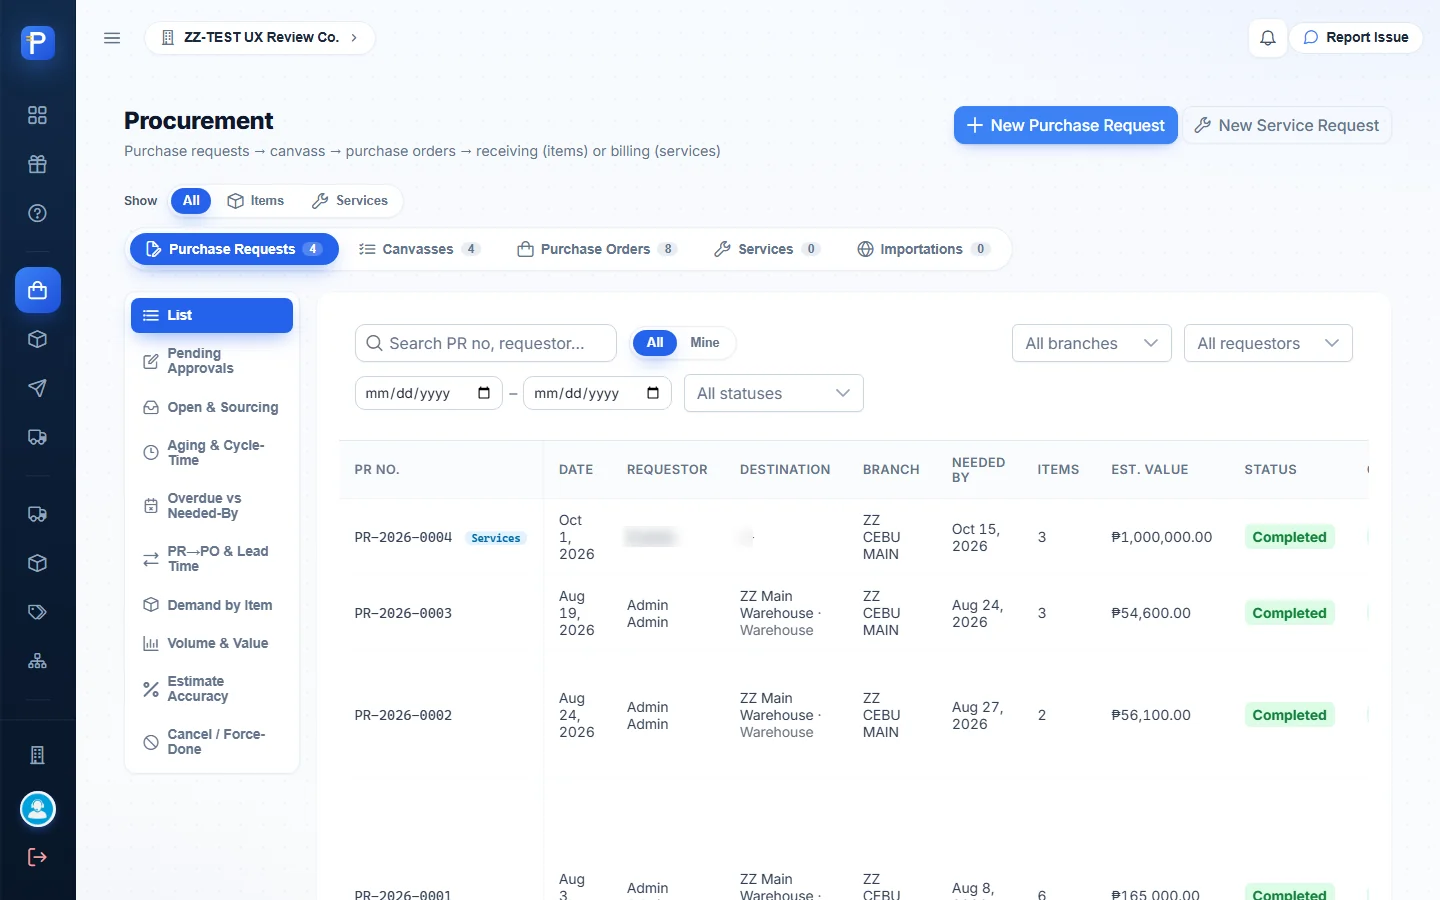
Task: Click the Report Issue button
Action: (1356, 38)
